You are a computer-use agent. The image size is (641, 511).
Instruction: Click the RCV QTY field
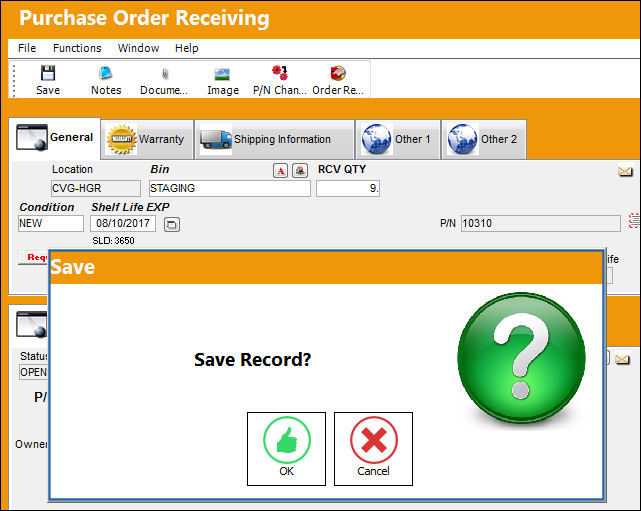348,188
